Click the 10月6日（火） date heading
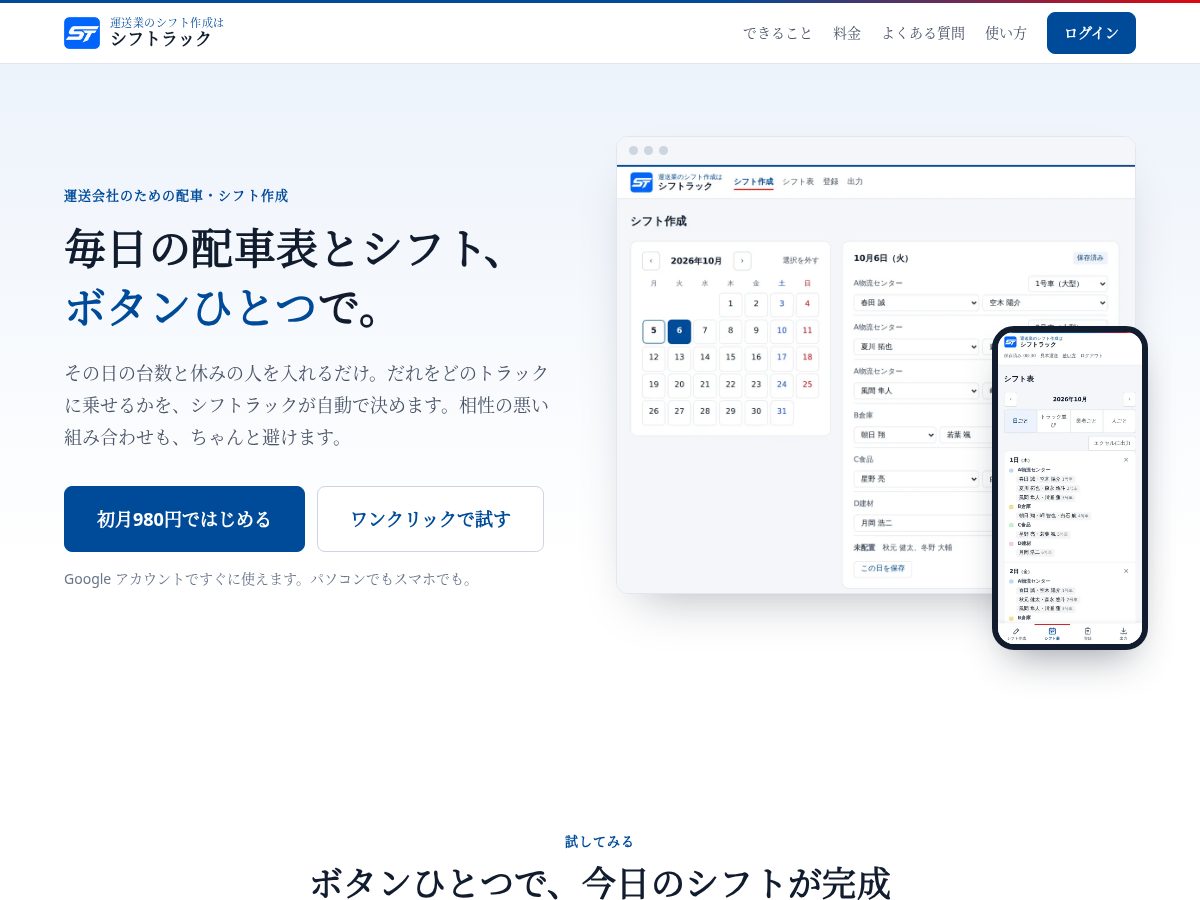 coord(881,257)
